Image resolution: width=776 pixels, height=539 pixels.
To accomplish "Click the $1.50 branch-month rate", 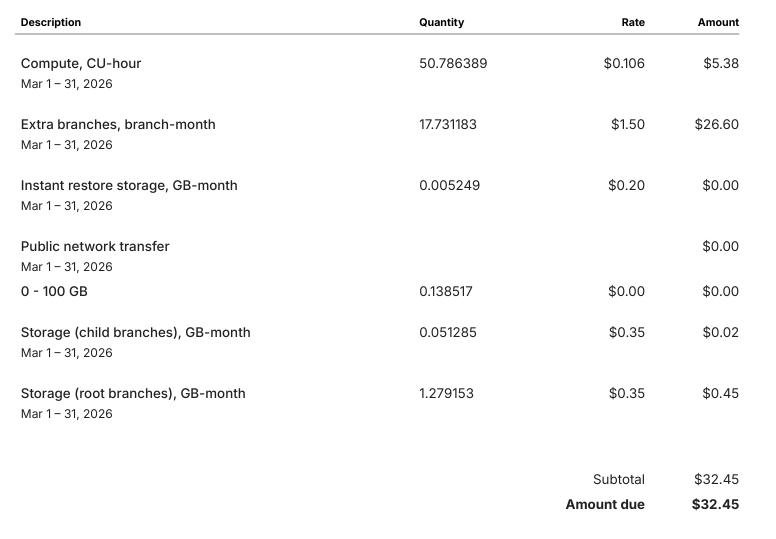I will pyautogui.click(x=627, y=124).
